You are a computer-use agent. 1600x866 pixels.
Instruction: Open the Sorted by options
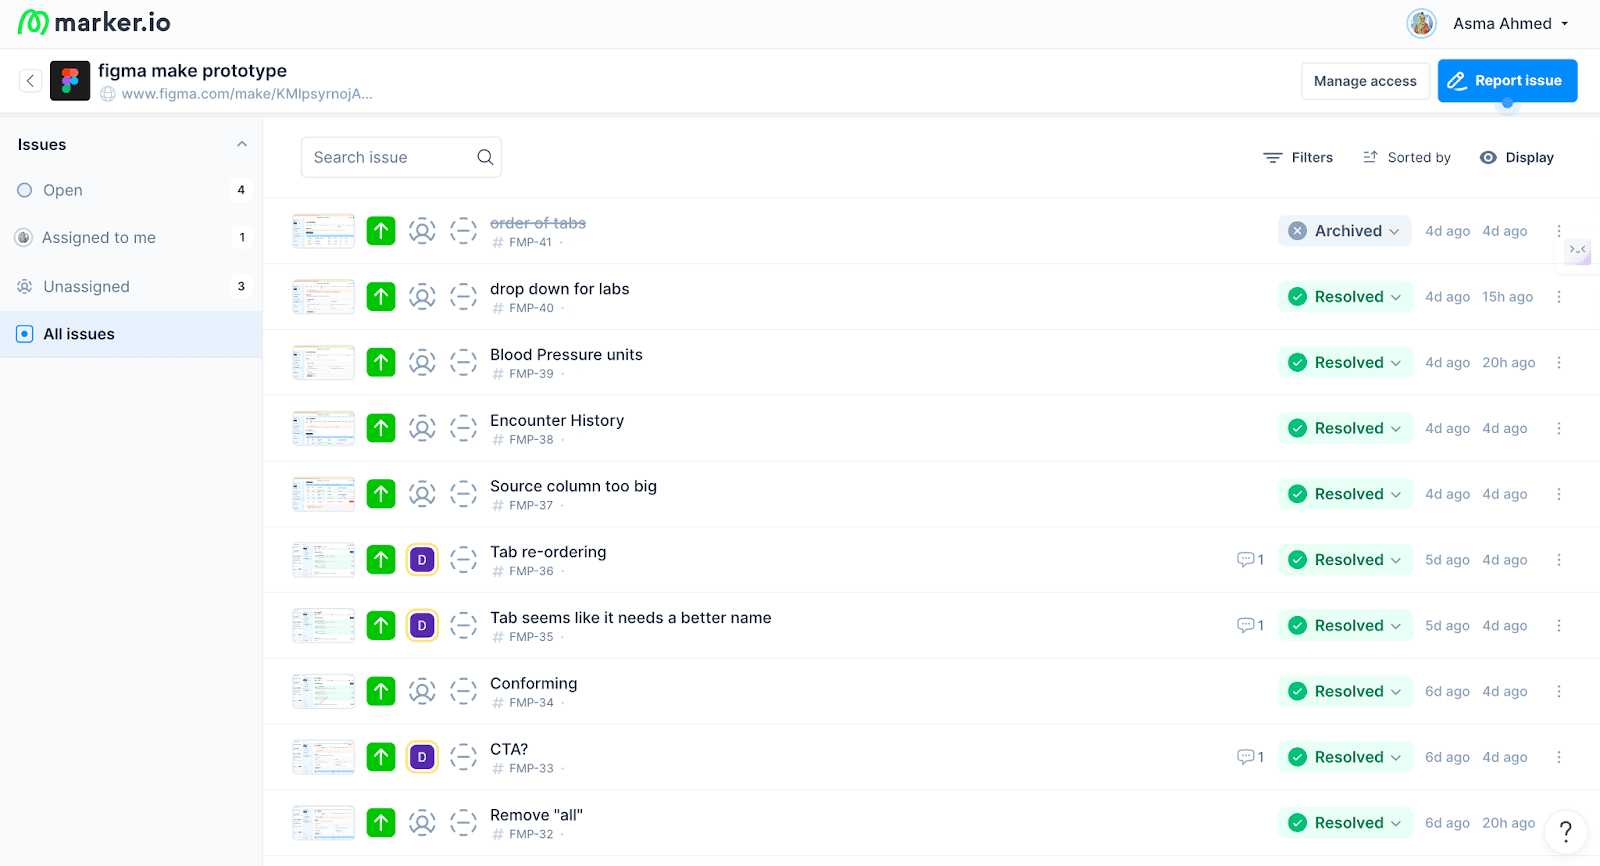1407,157
